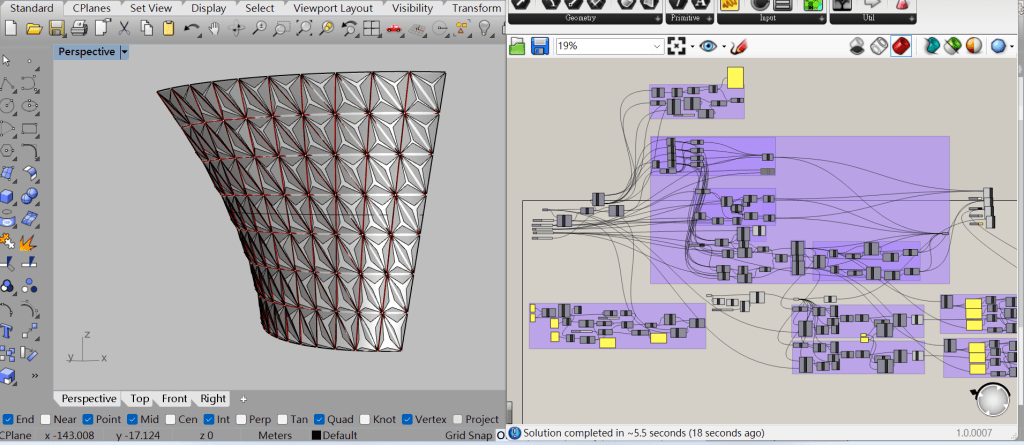
Task: Switch to the Right viewport tab
Action: [213, 399]
